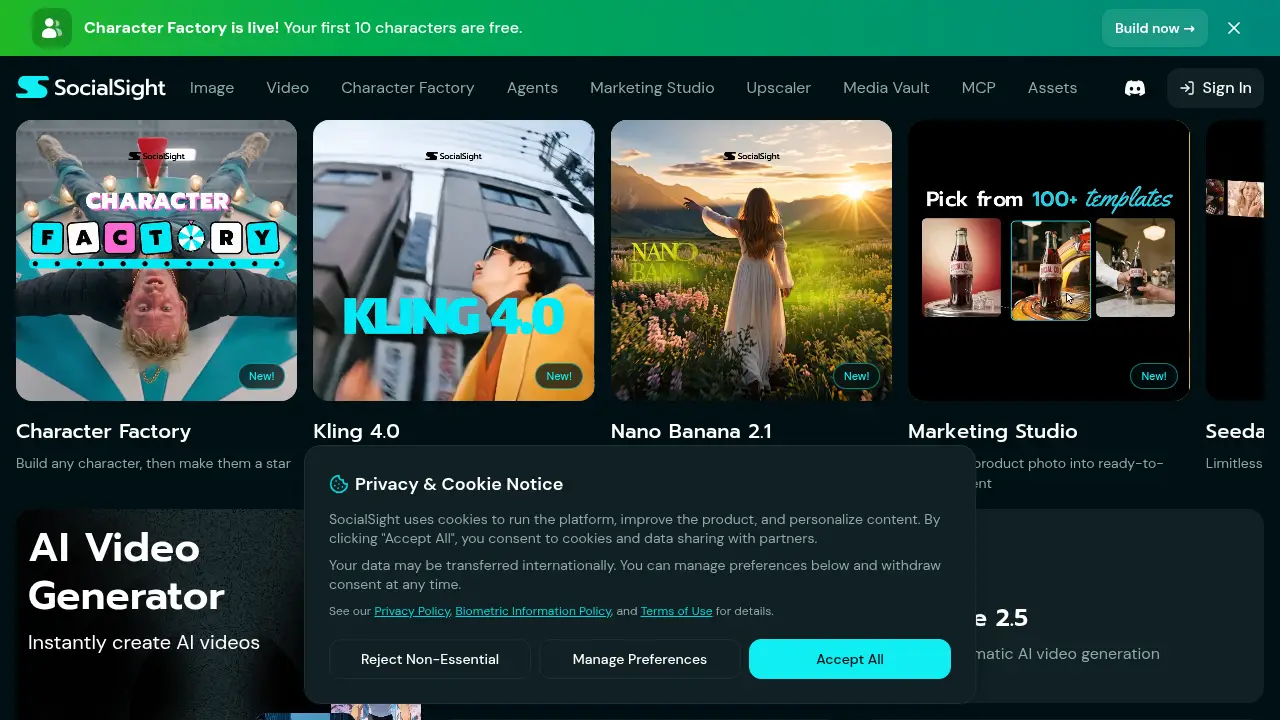Click the Privacy & Cookie Notice heading

[459, 484]
